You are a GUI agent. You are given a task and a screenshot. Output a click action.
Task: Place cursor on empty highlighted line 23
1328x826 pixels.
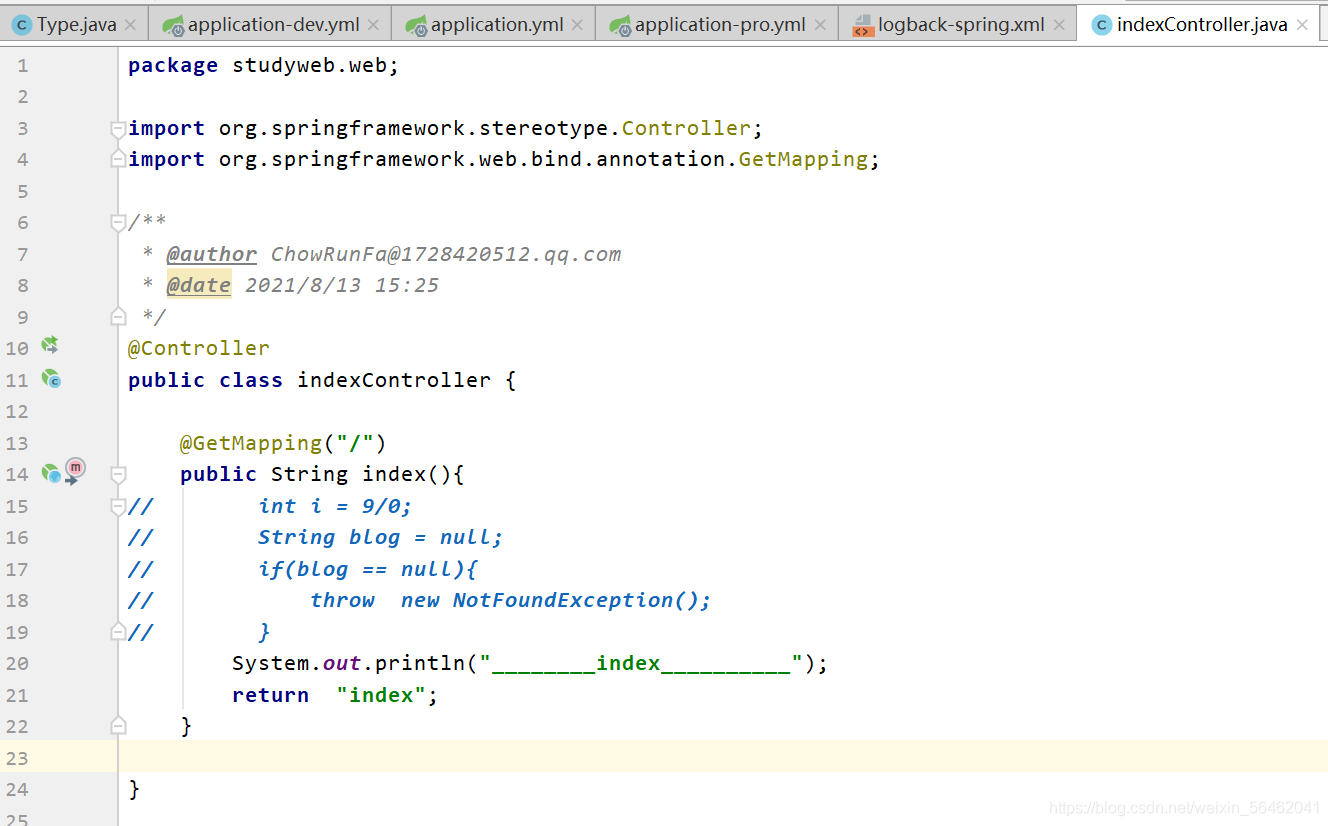[600, 757]
